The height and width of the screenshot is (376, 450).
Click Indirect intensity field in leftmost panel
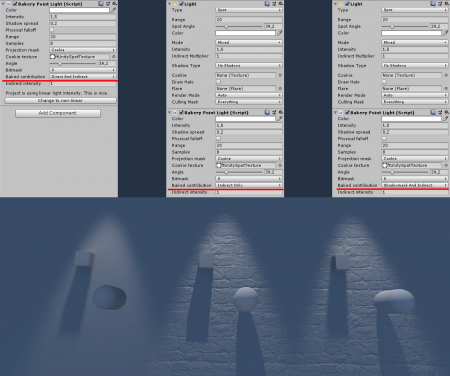coord(83,84)
